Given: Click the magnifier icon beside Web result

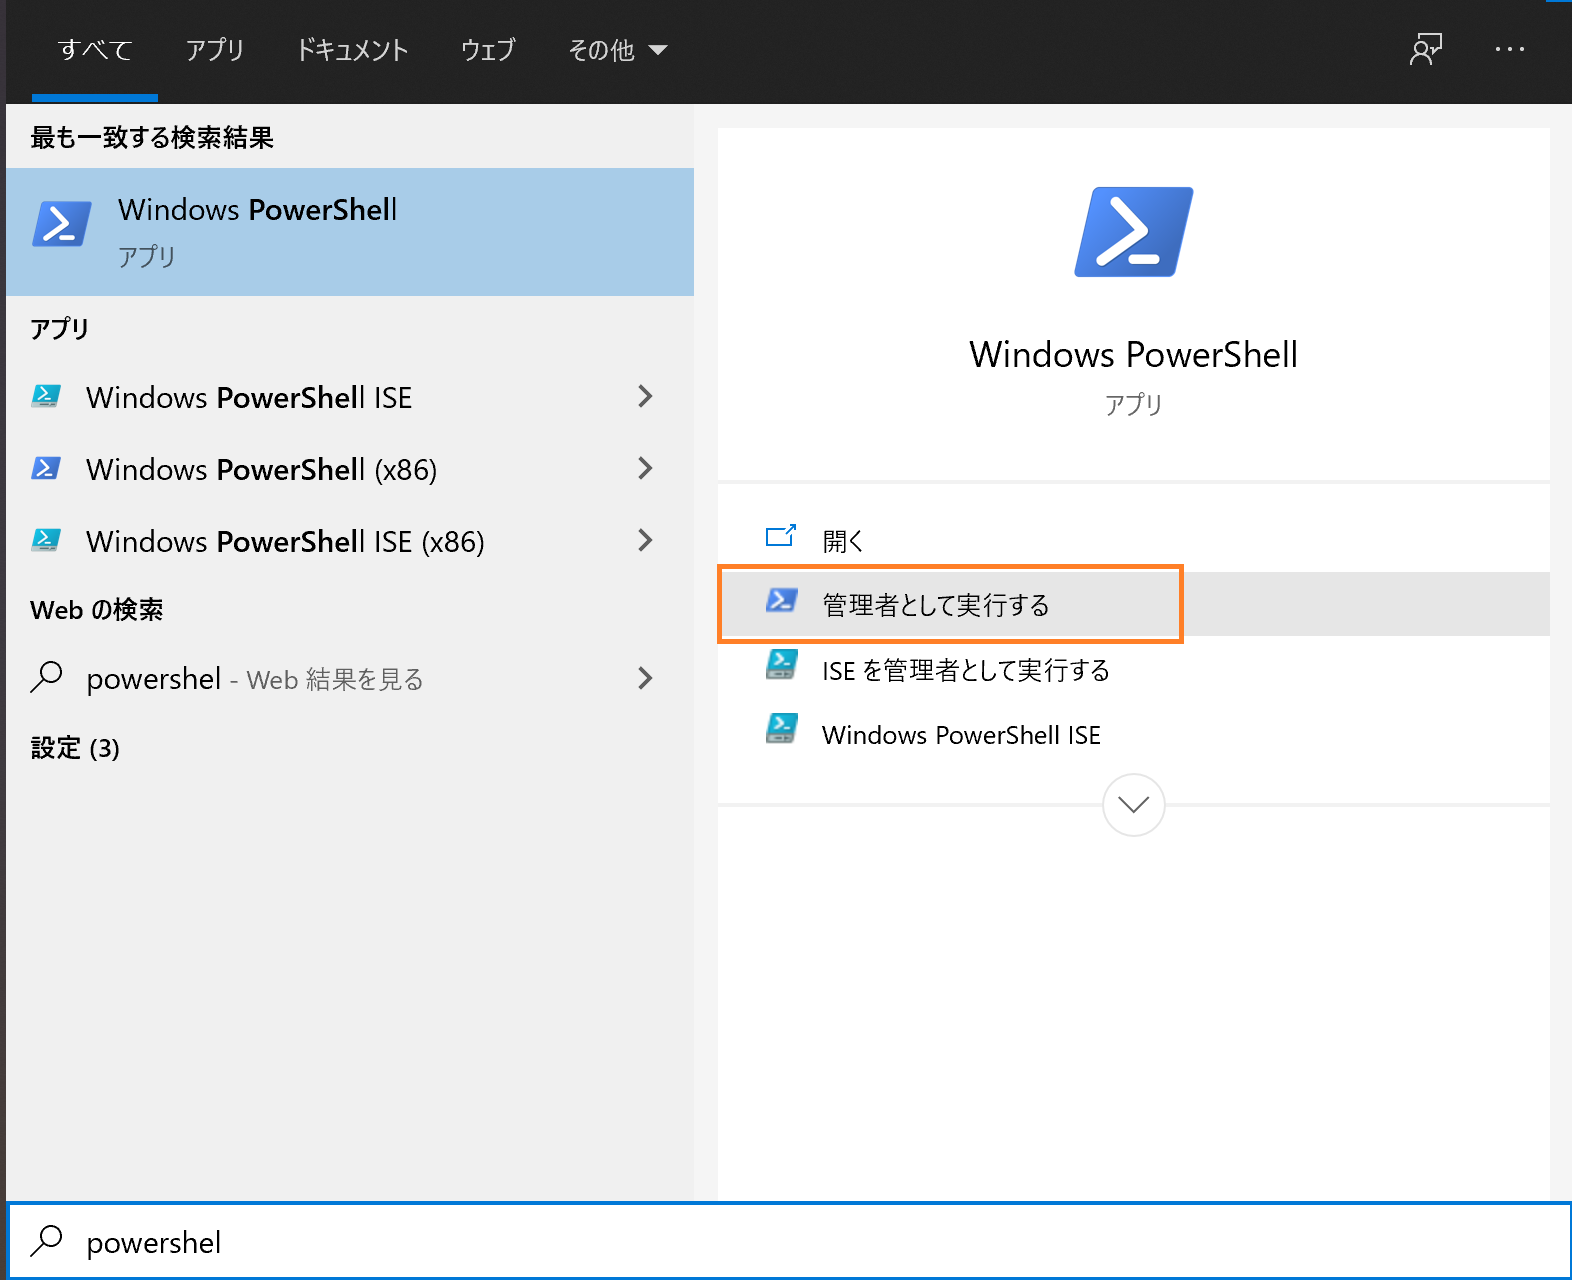Looking at the screenshot, I should pyautogui.click(x=47, y=678).
